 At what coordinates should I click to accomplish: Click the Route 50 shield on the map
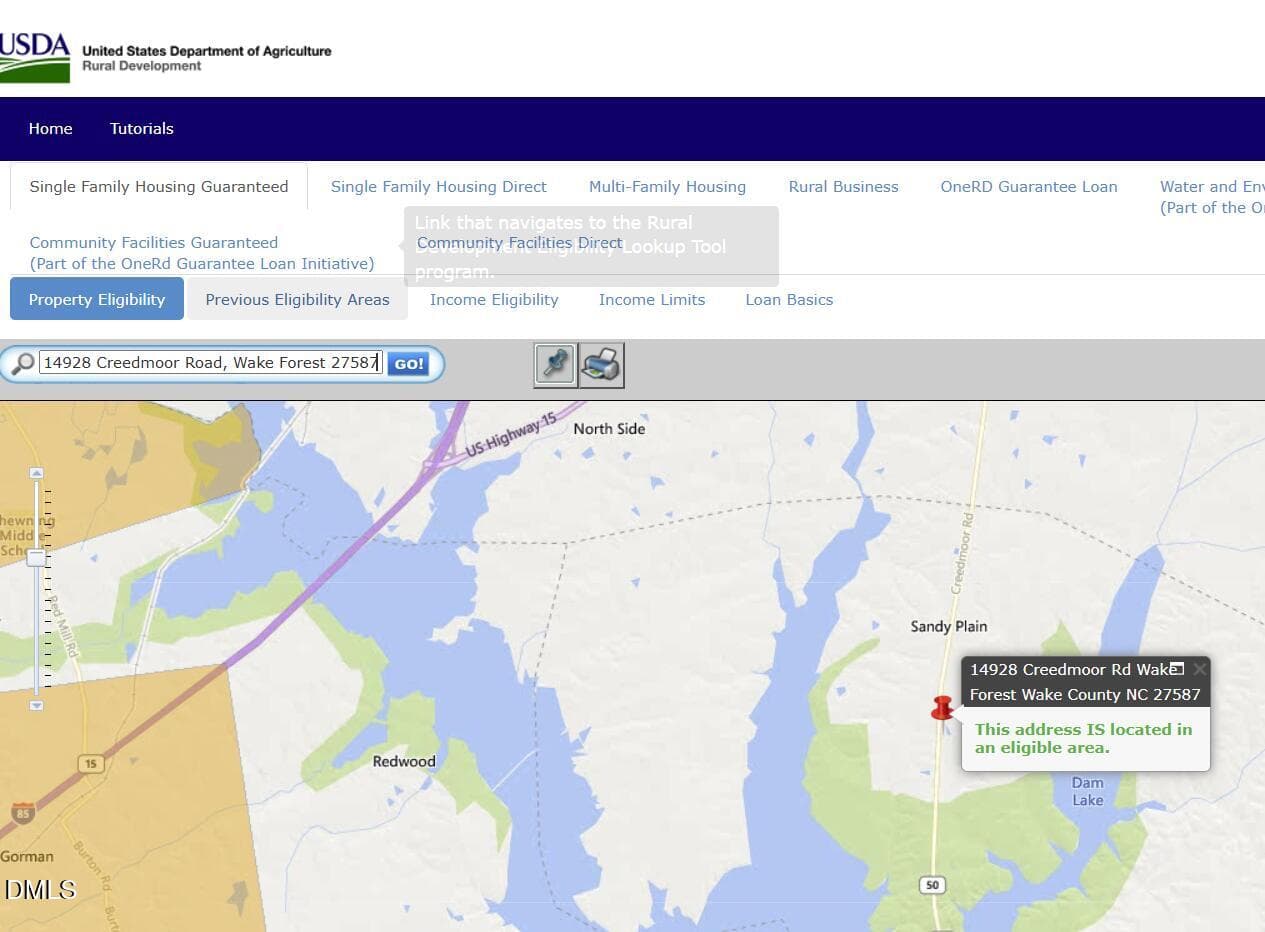click(x=933, y=885)
